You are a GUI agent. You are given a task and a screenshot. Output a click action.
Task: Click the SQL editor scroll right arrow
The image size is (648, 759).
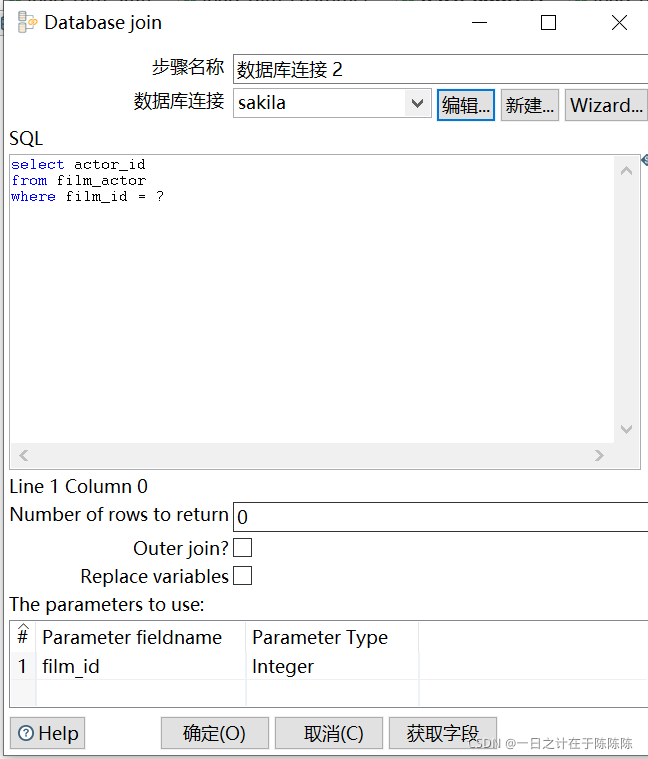pyautogui.click(x=599, y=455)
